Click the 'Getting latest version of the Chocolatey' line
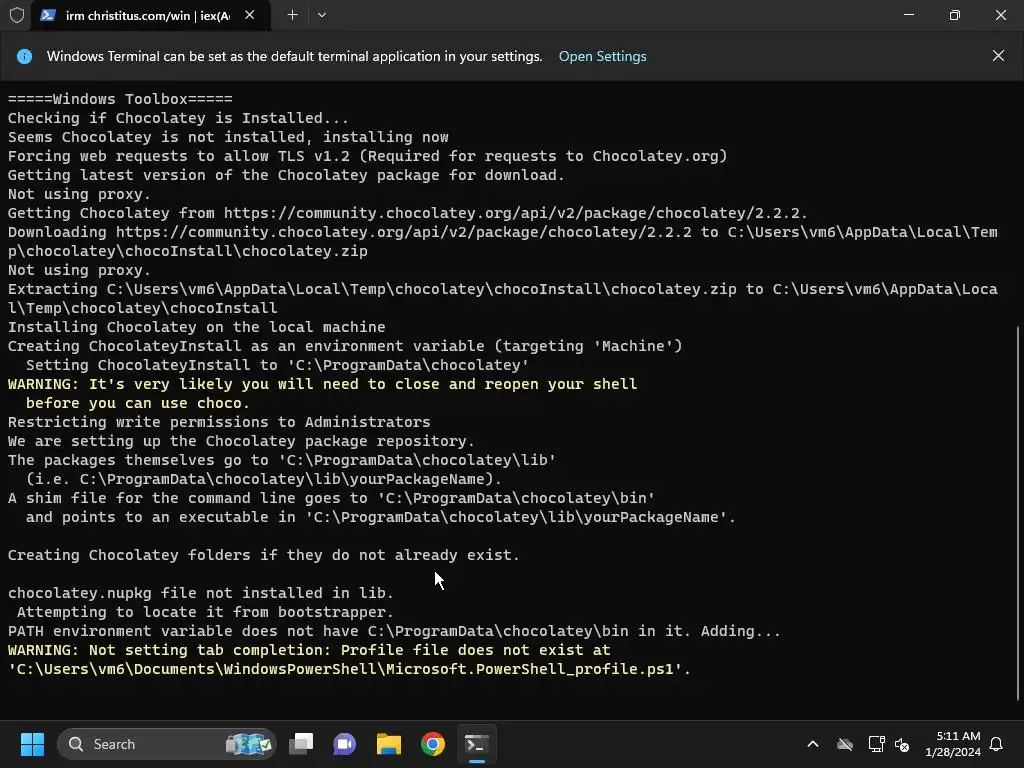Screen dimensions: 1024x768 (x=286, y=175)
